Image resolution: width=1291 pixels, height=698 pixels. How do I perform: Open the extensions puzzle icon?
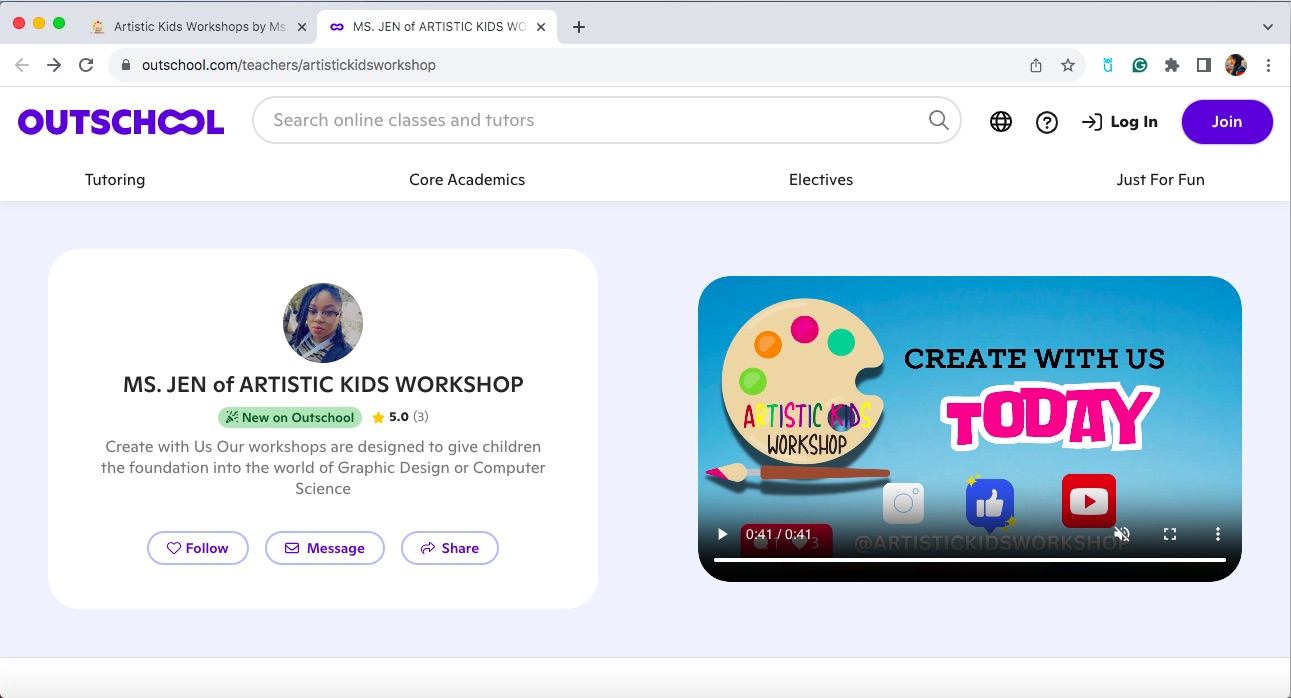[1172, 65]
